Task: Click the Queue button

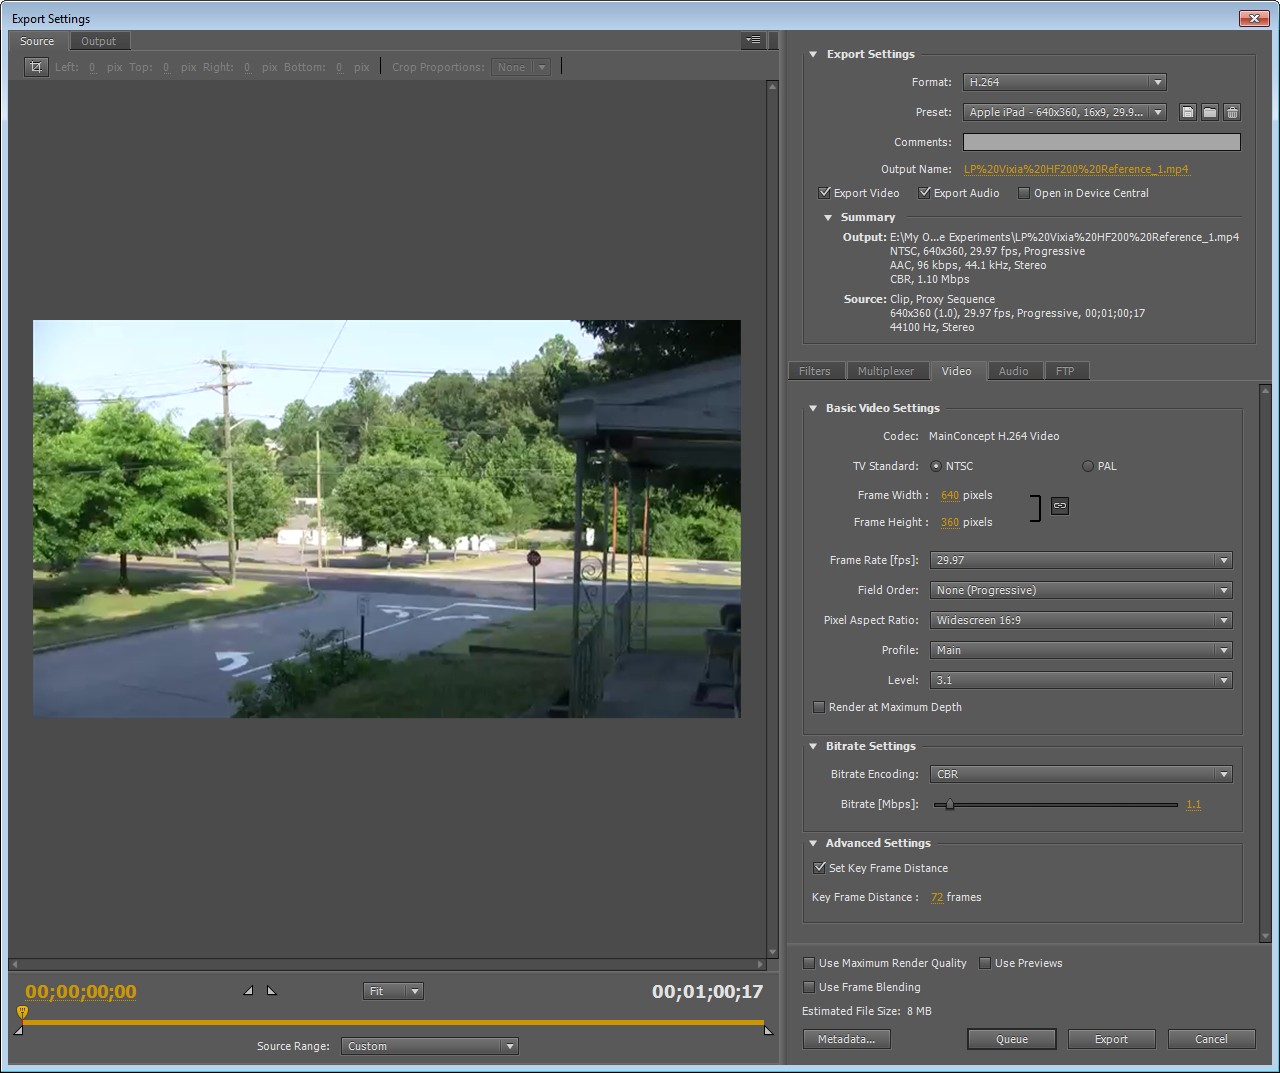Action: [1011, 1039]
